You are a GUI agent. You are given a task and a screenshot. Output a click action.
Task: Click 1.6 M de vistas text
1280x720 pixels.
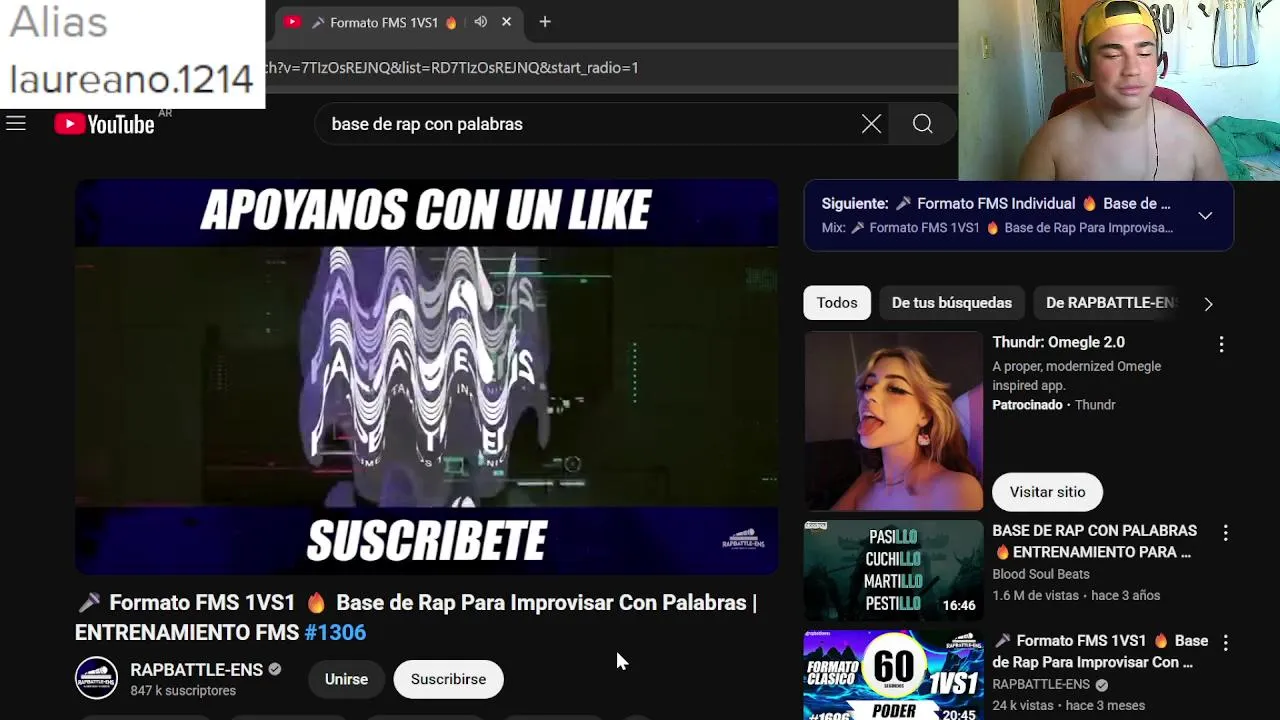[x=1036, y=595]
